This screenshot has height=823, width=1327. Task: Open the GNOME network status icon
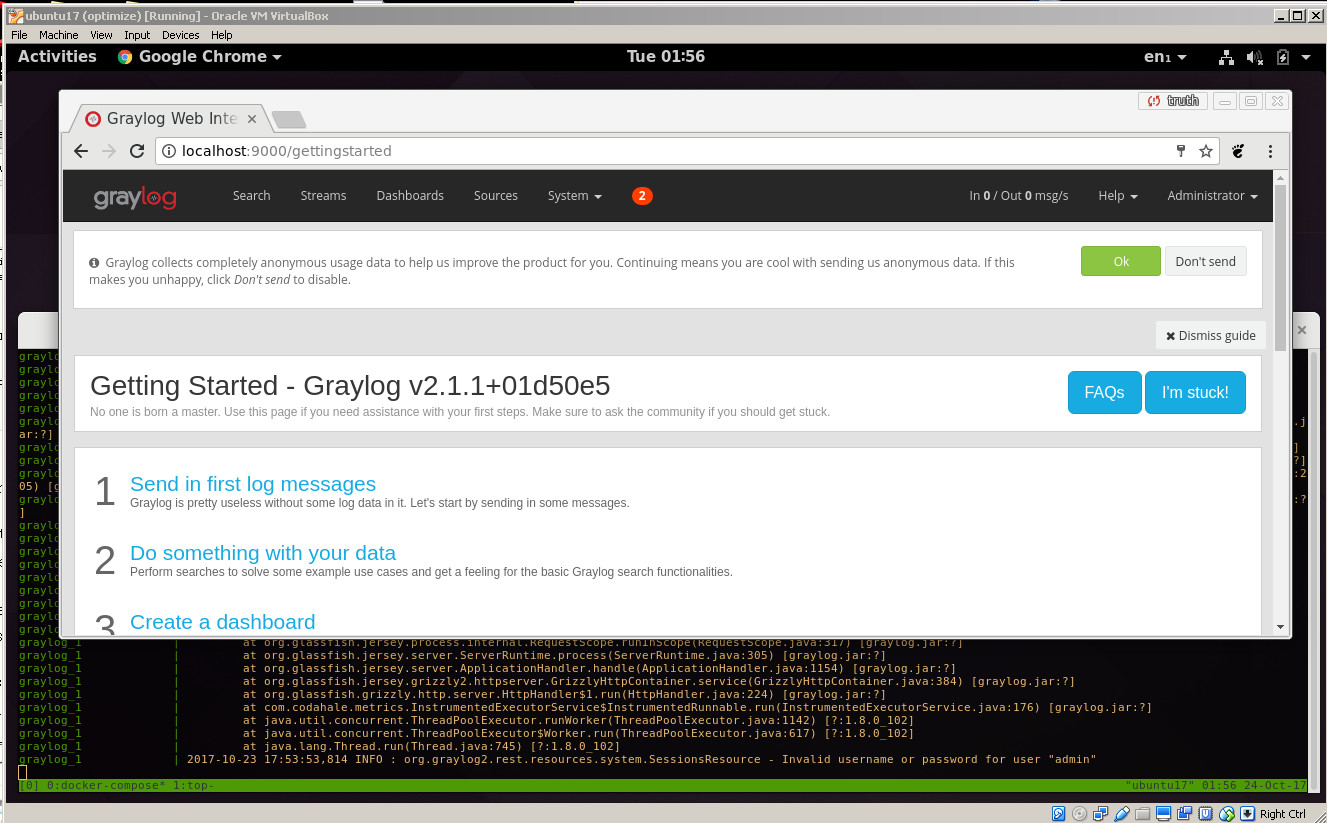[1227, 58]
